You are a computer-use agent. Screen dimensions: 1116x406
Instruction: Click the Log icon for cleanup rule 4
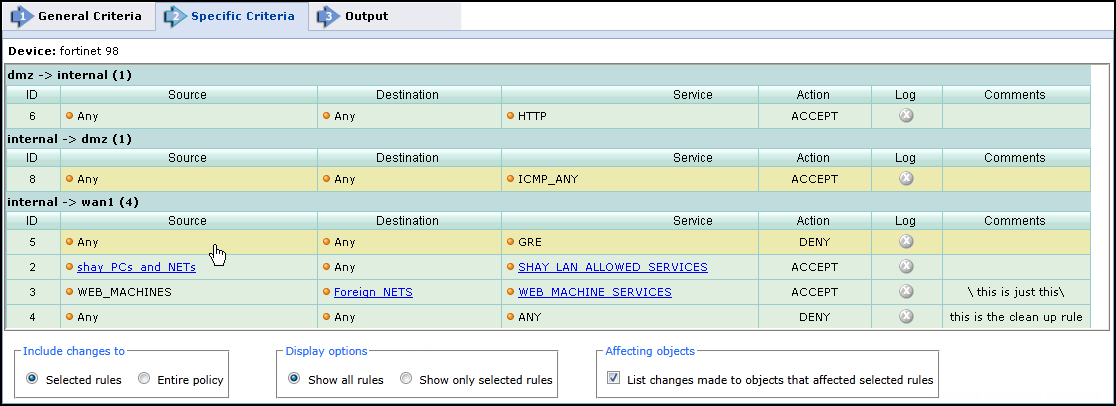coord(905,317)
